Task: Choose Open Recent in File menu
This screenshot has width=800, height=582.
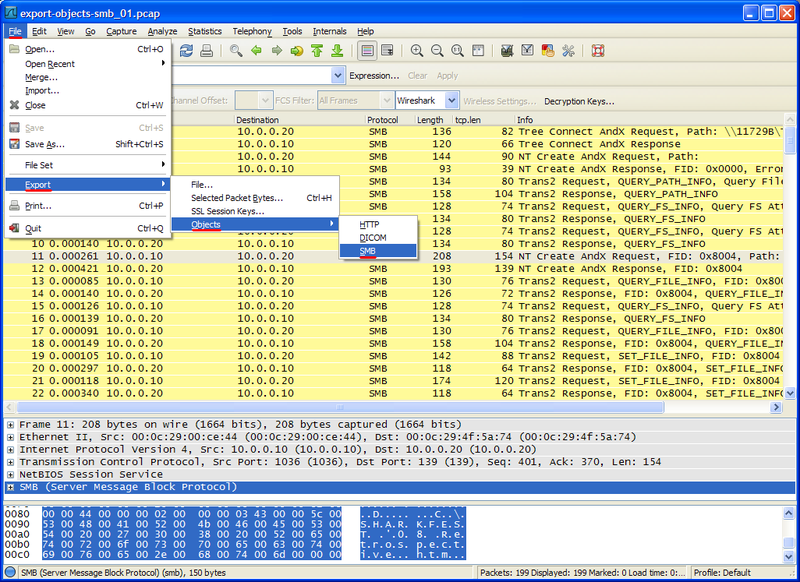Action: pyautogui.click(x=88, y=64)
